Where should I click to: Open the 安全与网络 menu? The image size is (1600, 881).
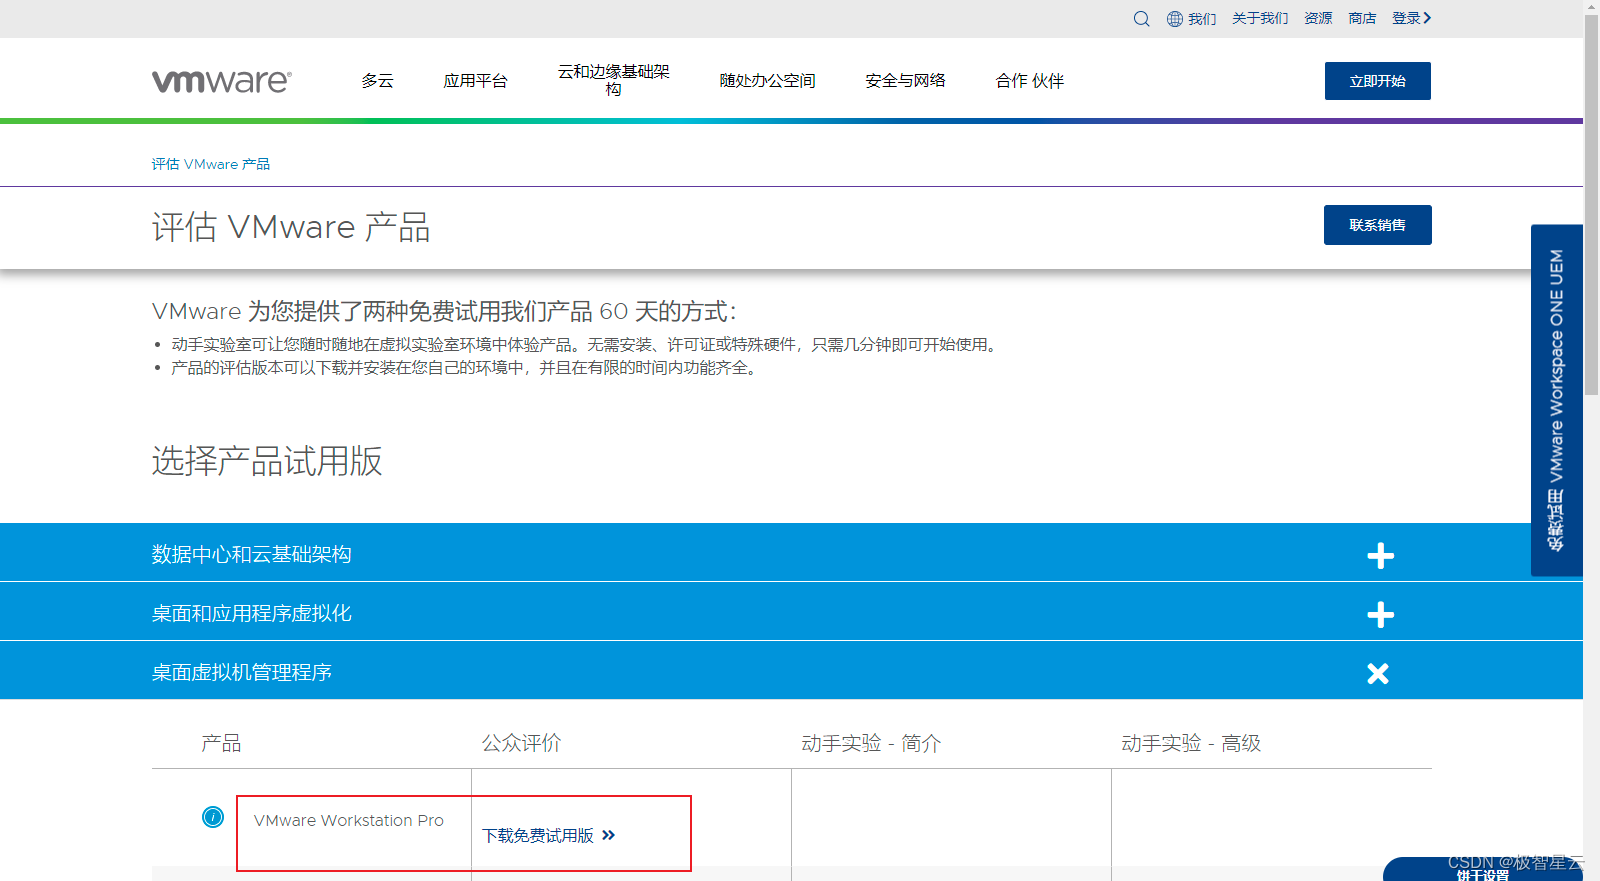905,81
